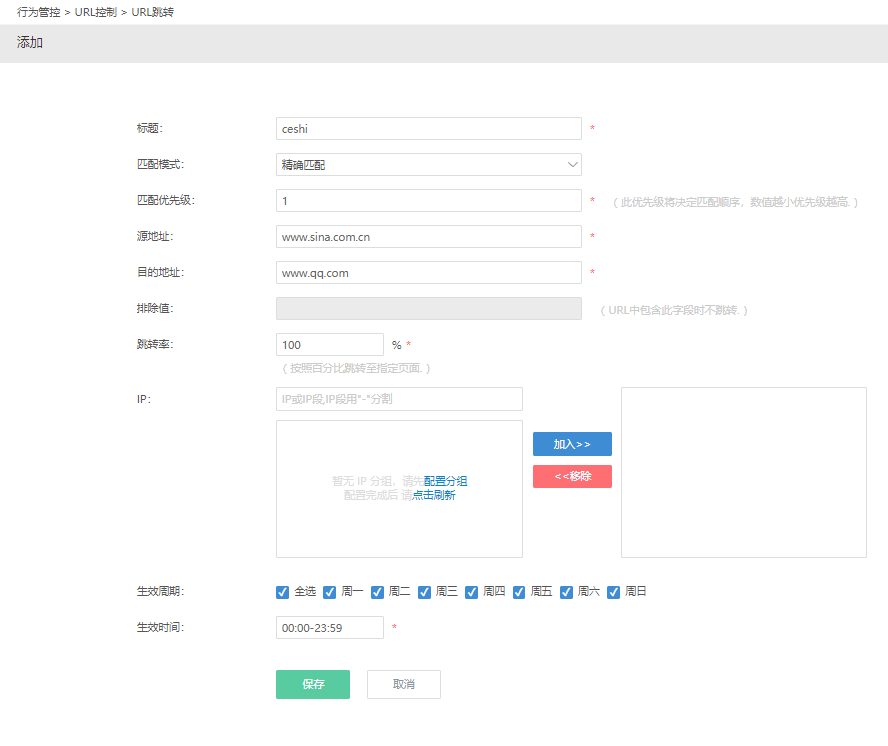
Task: Toggle the 周五 checkbox
Action: coord(520,592)
